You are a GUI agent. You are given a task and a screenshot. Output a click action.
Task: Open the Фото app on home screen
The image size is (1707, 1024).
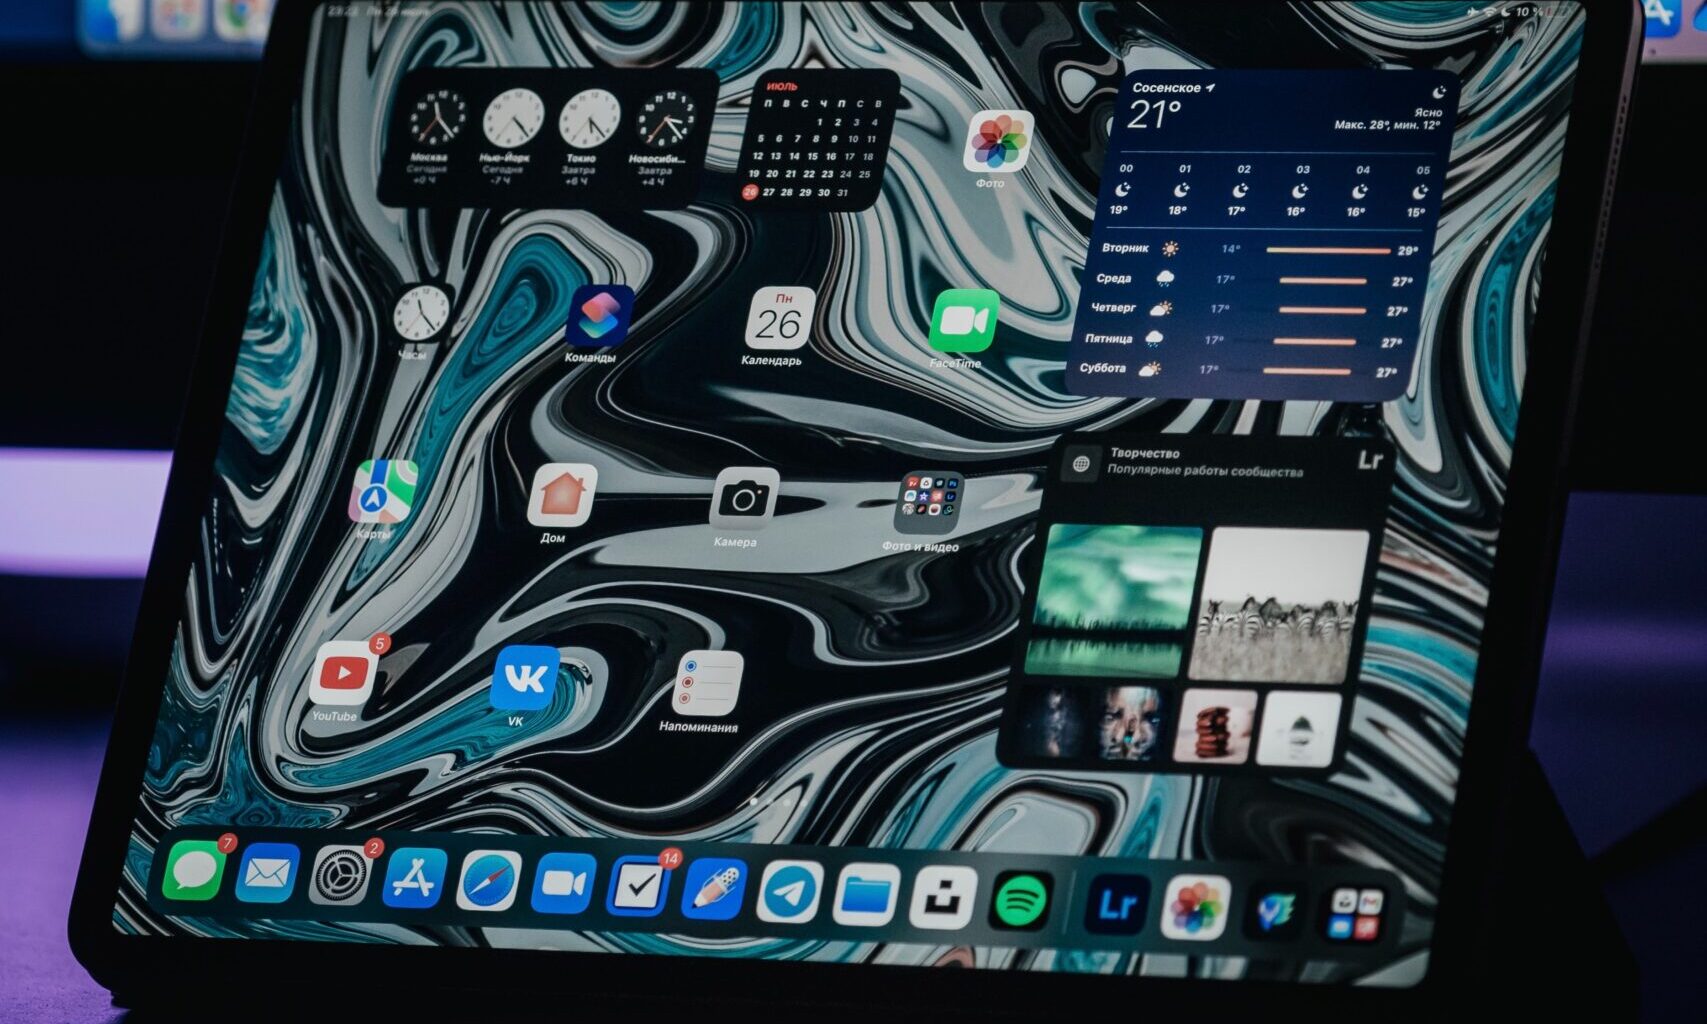coord(998,142)
